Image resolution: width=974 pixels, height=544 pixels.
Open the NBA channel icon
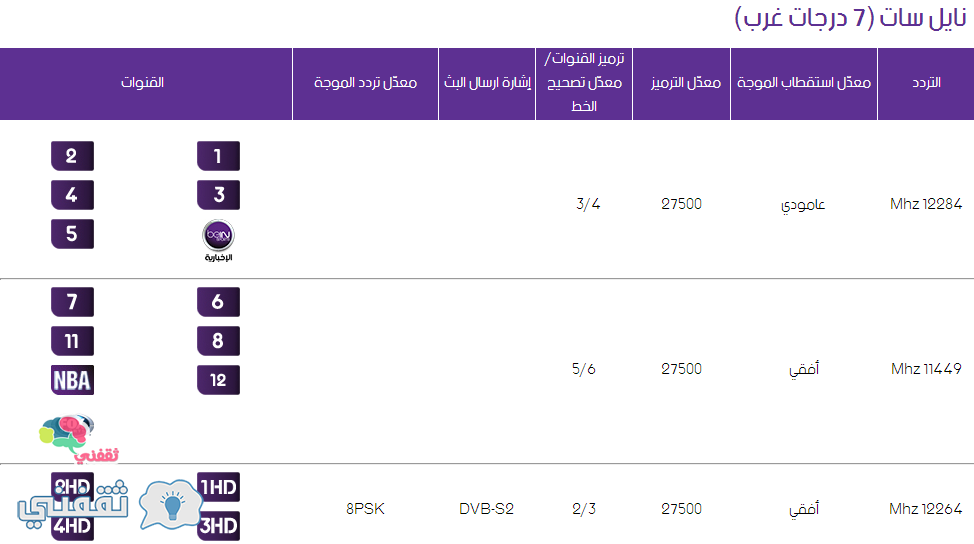pyautogui.click(x=72, y=380)
